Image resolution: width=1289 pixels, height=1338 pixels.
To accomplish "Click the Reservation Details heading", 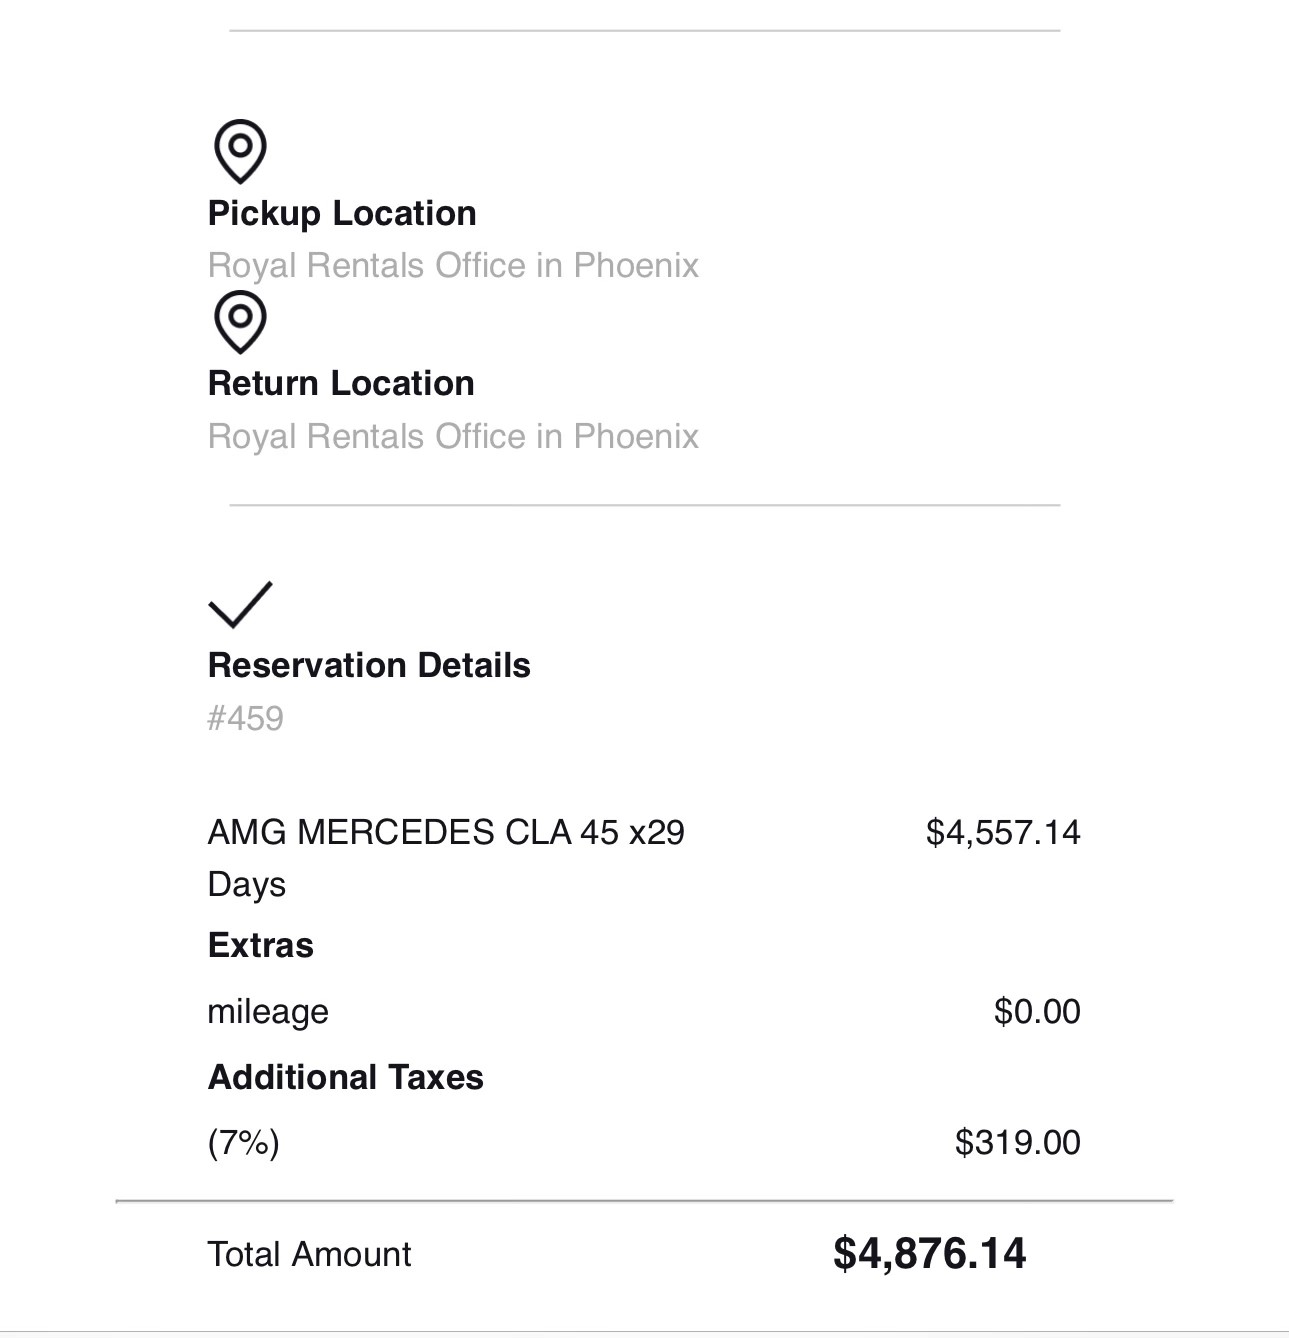I will 369,666.
